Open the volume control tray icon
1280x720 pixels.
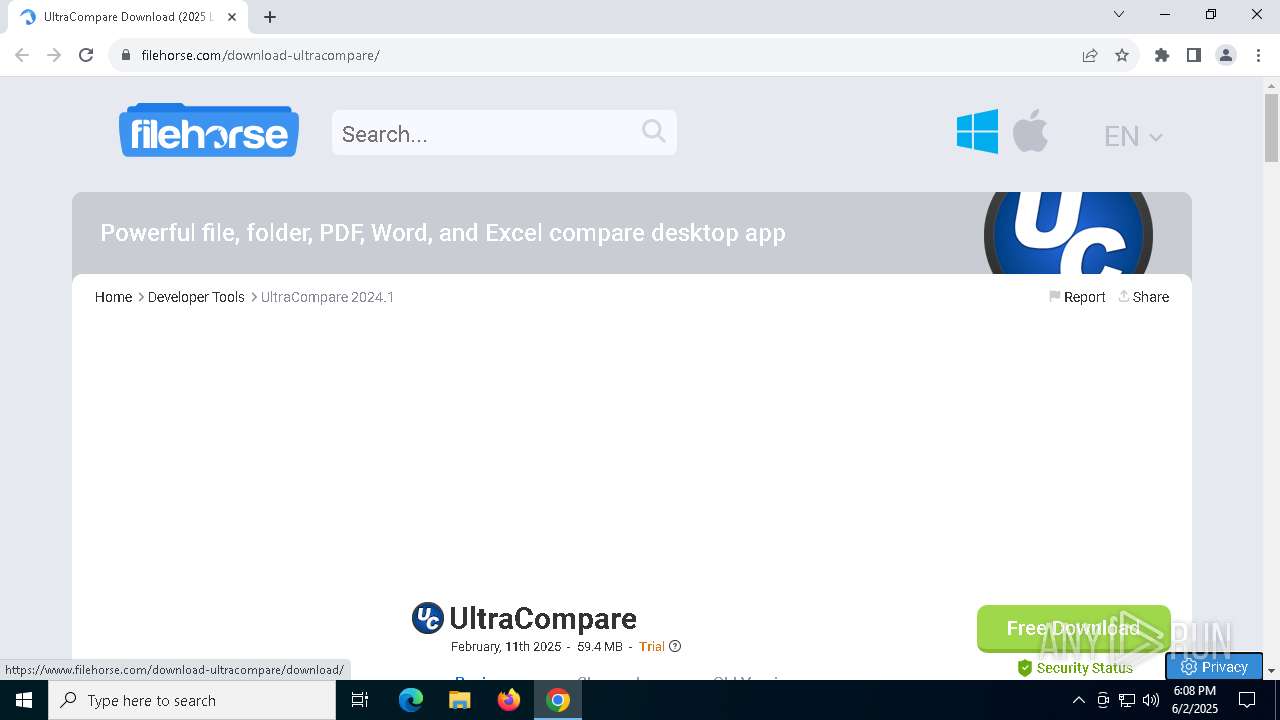click(1151, 700)
